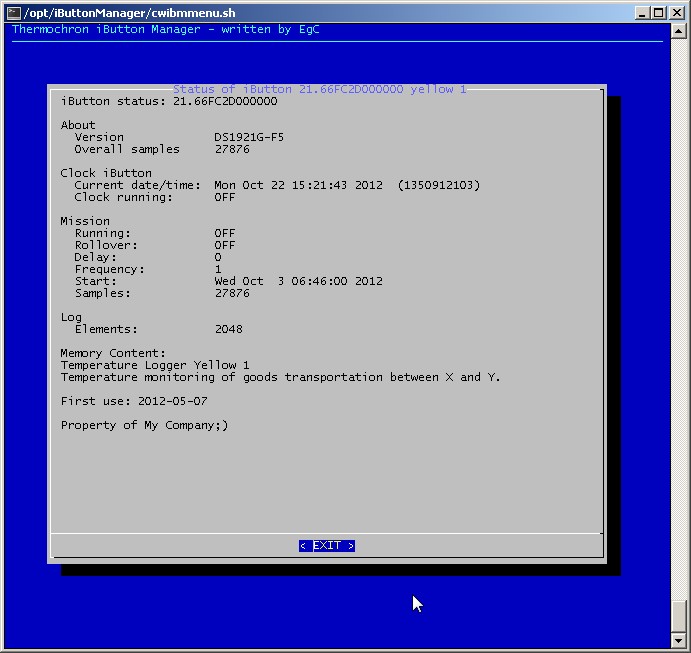Click the scrollbar up arrow
The width and height of the screenshot is (691, 653).
[678, 31]
